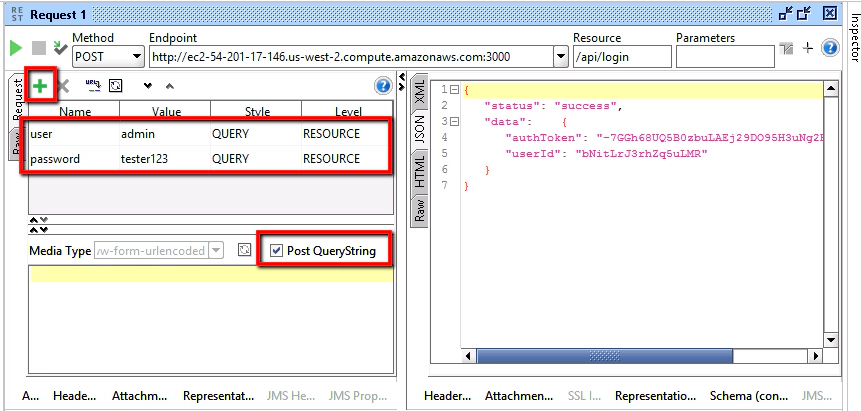Click title bar detach window icon

pyautogui.click(x=786, y=14)
